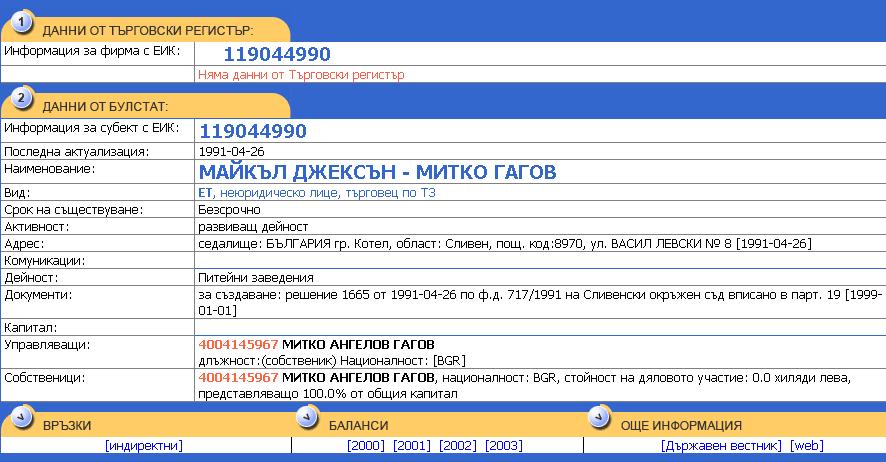Click the 'Вид:' label
This screenshot has width=886, height=462.
pos(17,193)
